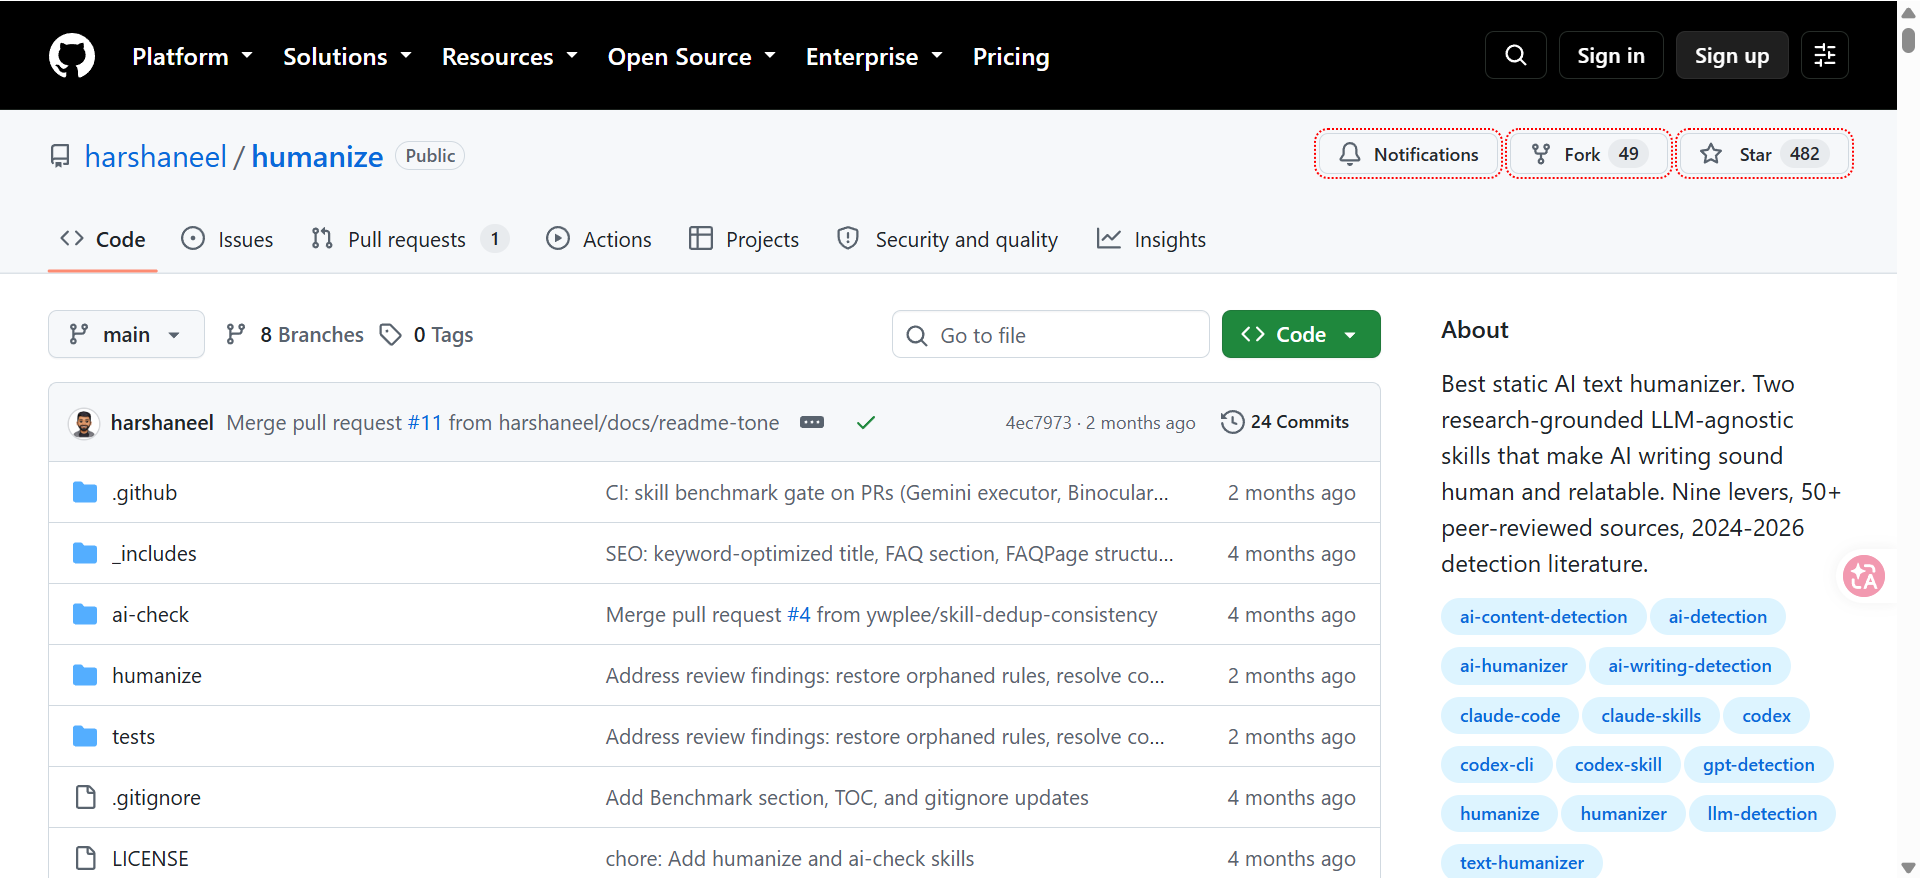
Task: Open pull request #4 link
Action: tap(799, 614)
